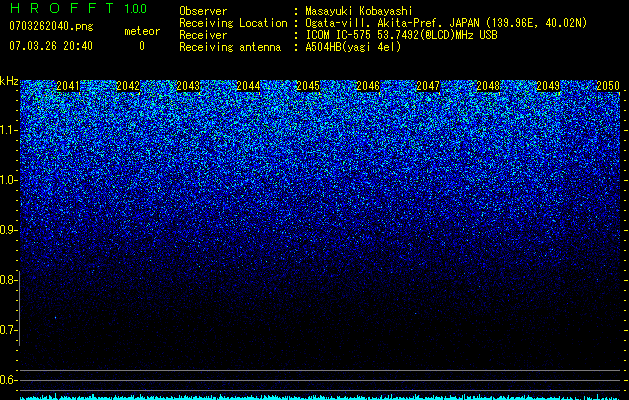Image resolution: width=629 pixels, height=400 pixels.
Task: Click the 0.7 kHz axis label
Action: 9,330
